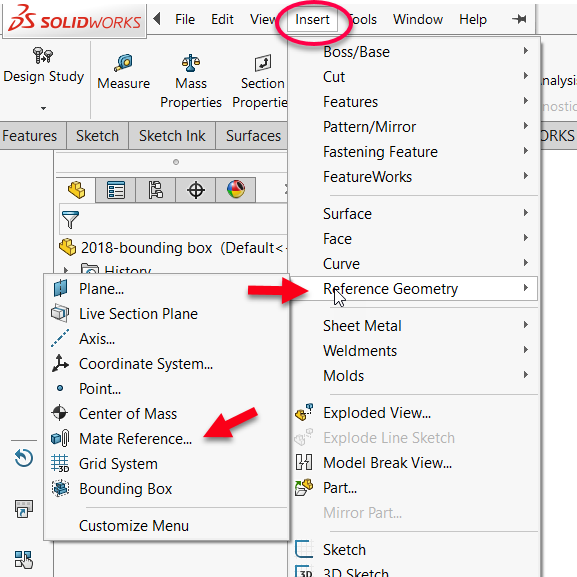Select Coordinate System menu entry
Screen dimensions: 577x577
coord(146,364)
